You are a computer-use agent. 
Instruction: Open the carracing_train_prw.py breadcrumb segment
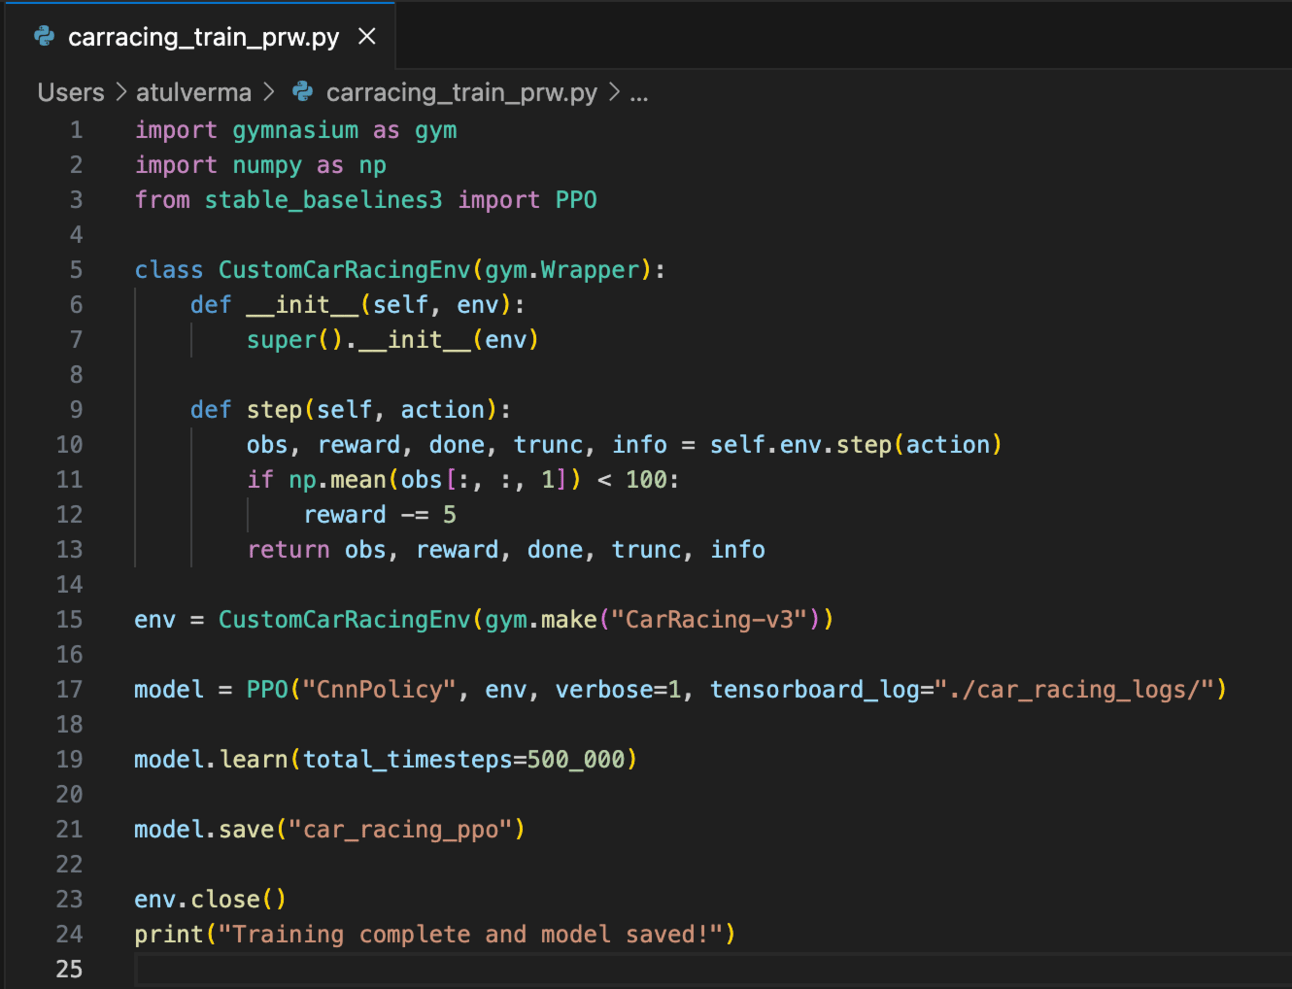click(462, 93)
